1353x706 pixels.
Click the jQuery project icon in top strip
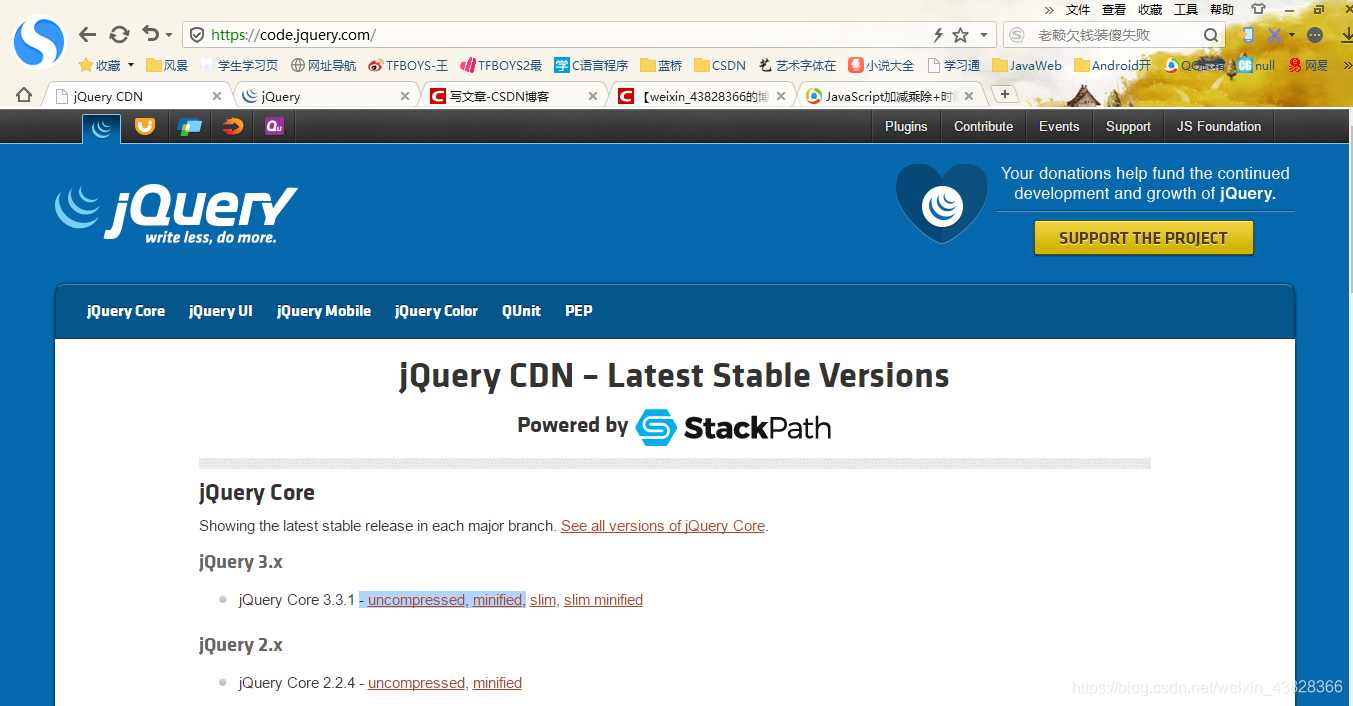pos(101,128)
